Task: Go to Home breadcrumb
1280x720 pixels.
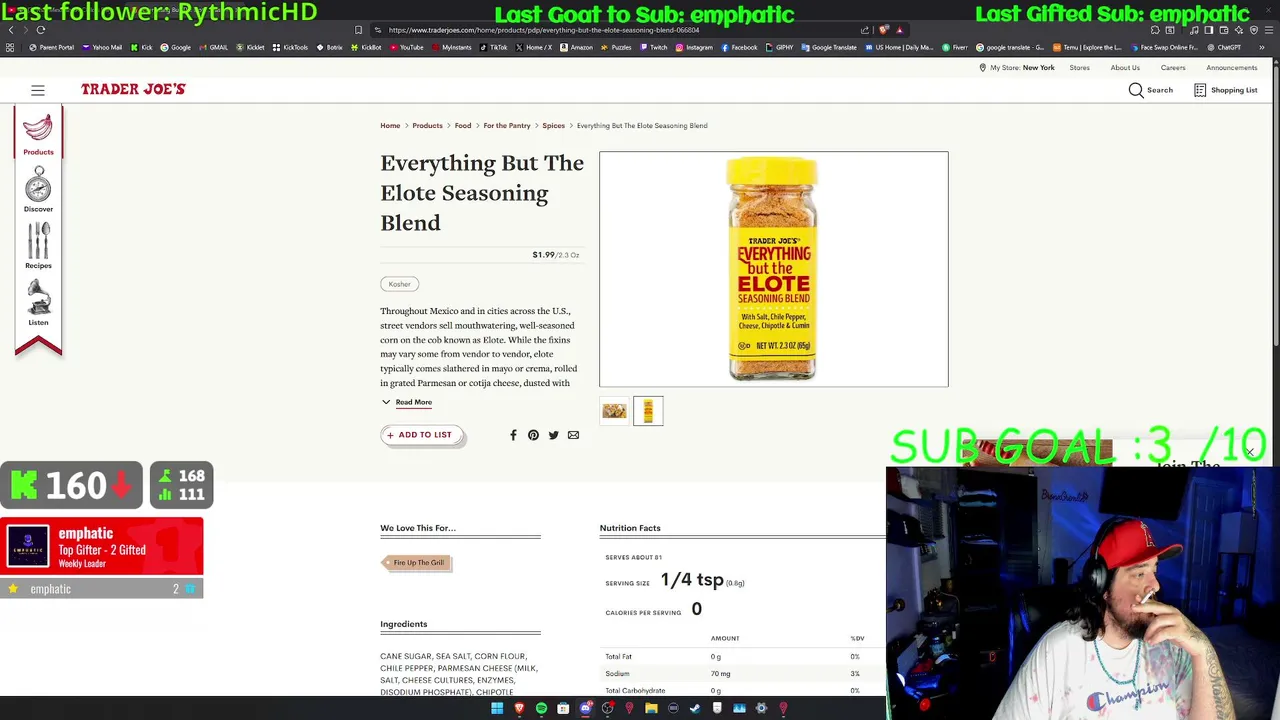Action: tap(390, 126)
